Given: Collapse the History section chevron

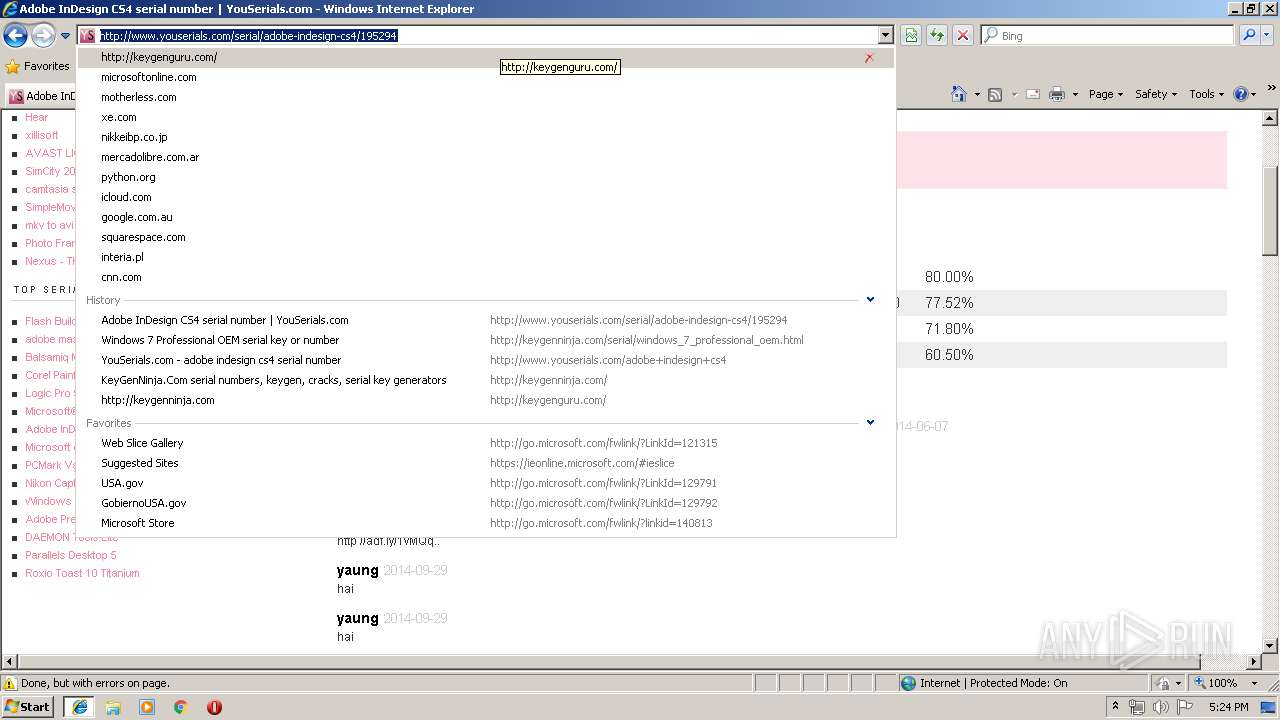Looking at the screenshot, I should [870, 299].
